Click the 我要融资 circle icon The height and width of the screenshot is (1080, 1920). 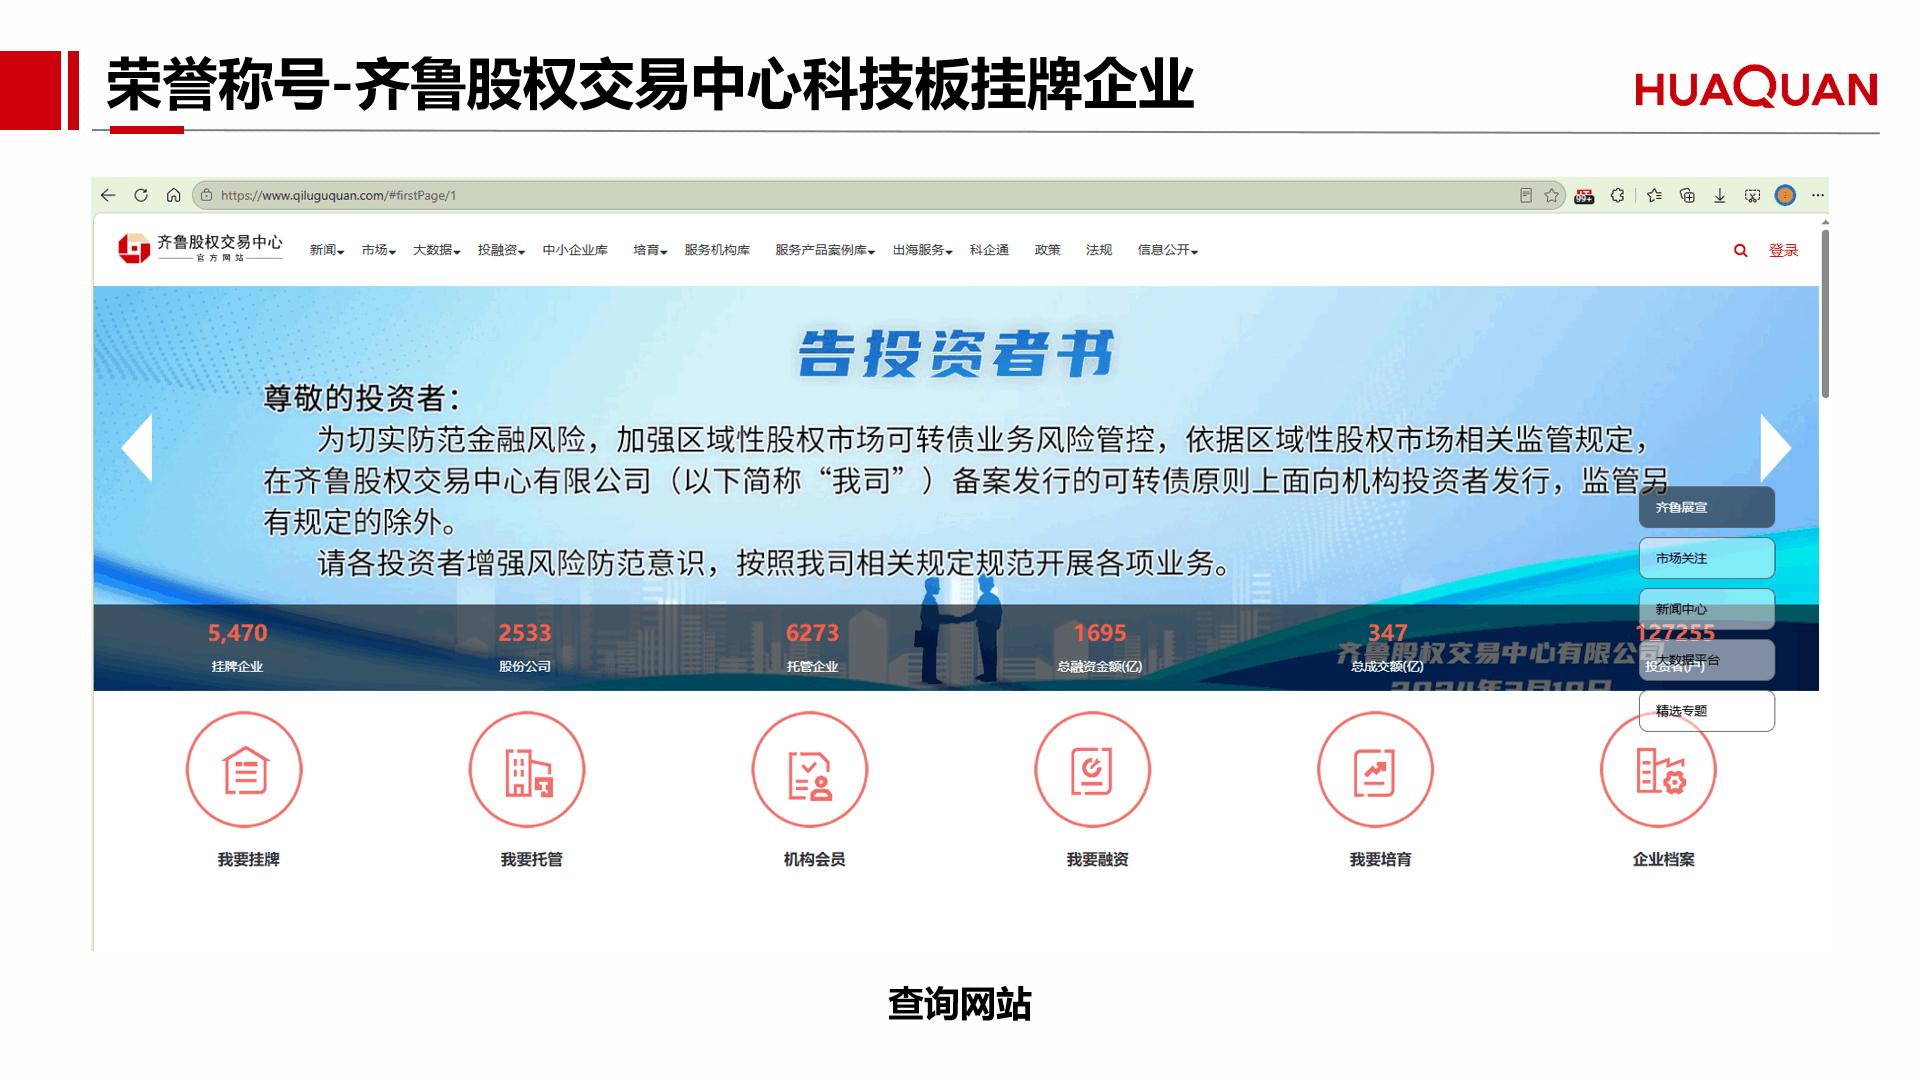coord(1093,769)
